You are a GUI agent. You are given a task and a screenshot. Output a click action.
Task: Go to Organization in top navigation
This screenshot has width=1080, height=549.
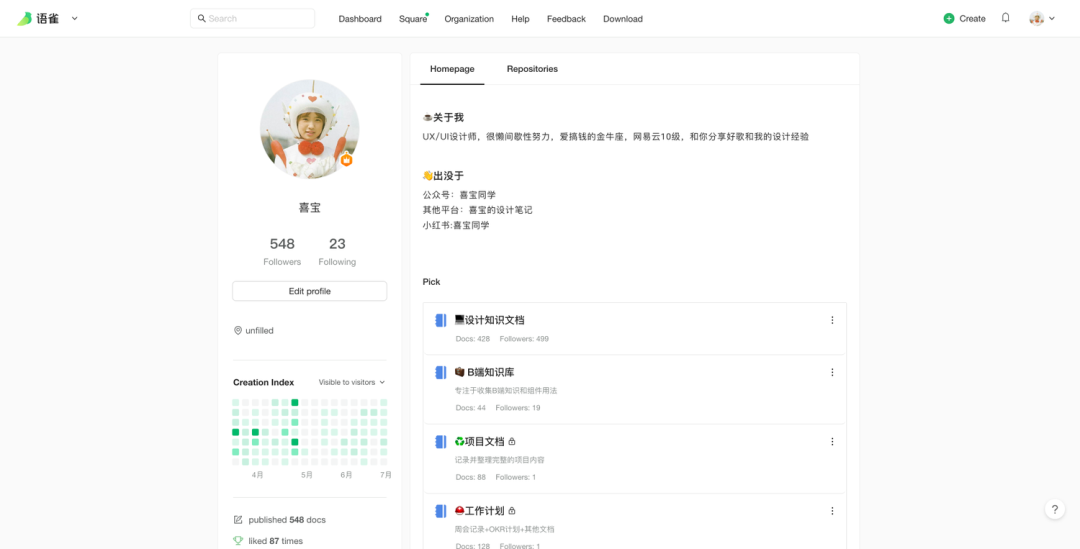[469, 19]
